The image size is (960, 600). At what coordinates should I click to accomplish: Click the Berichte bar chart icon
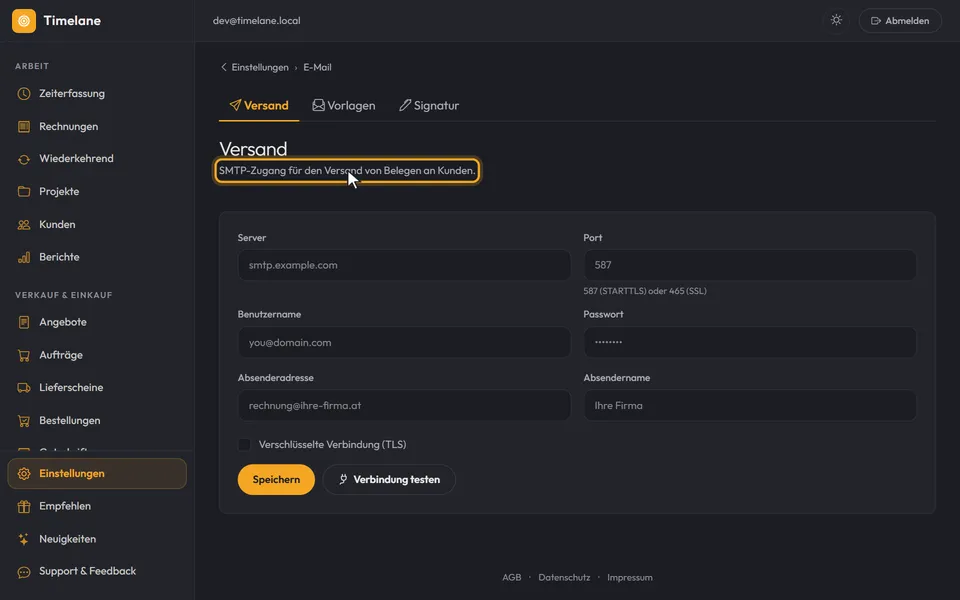24,257
